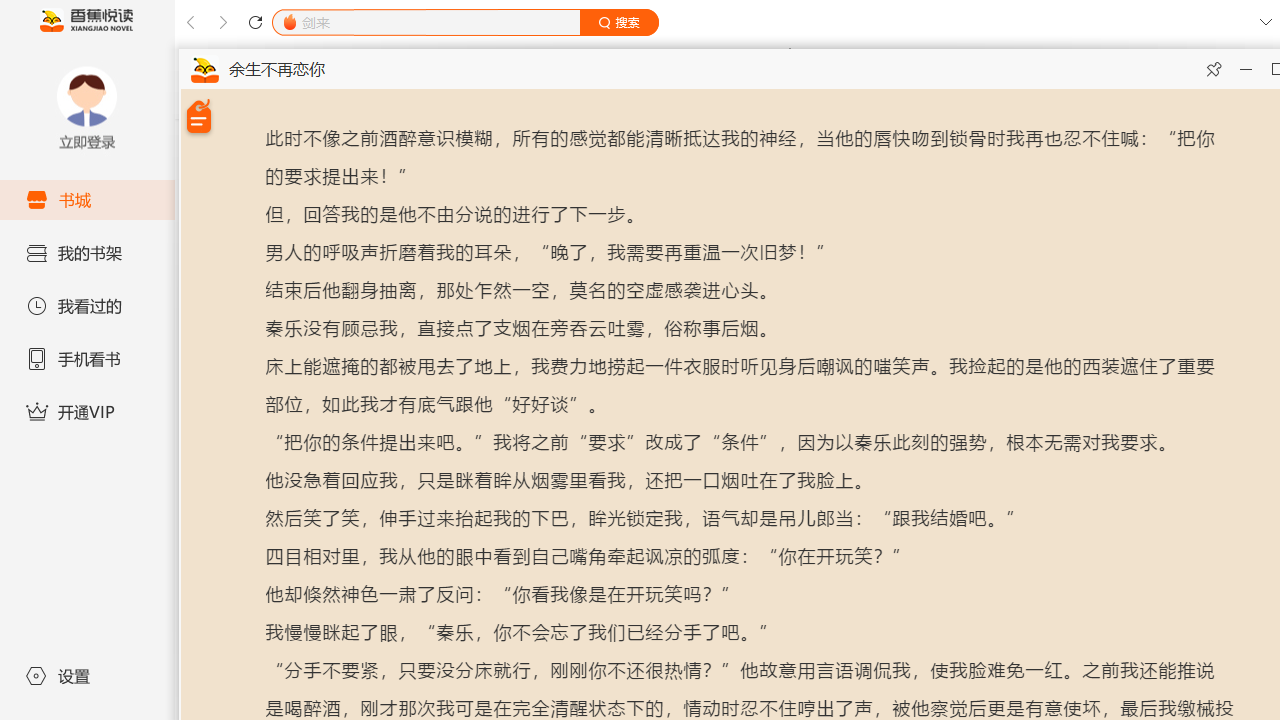Screen dimensions: 1280x720
Task: Click the 开通VIP crown icon
Action: click(x=37, y=412)
